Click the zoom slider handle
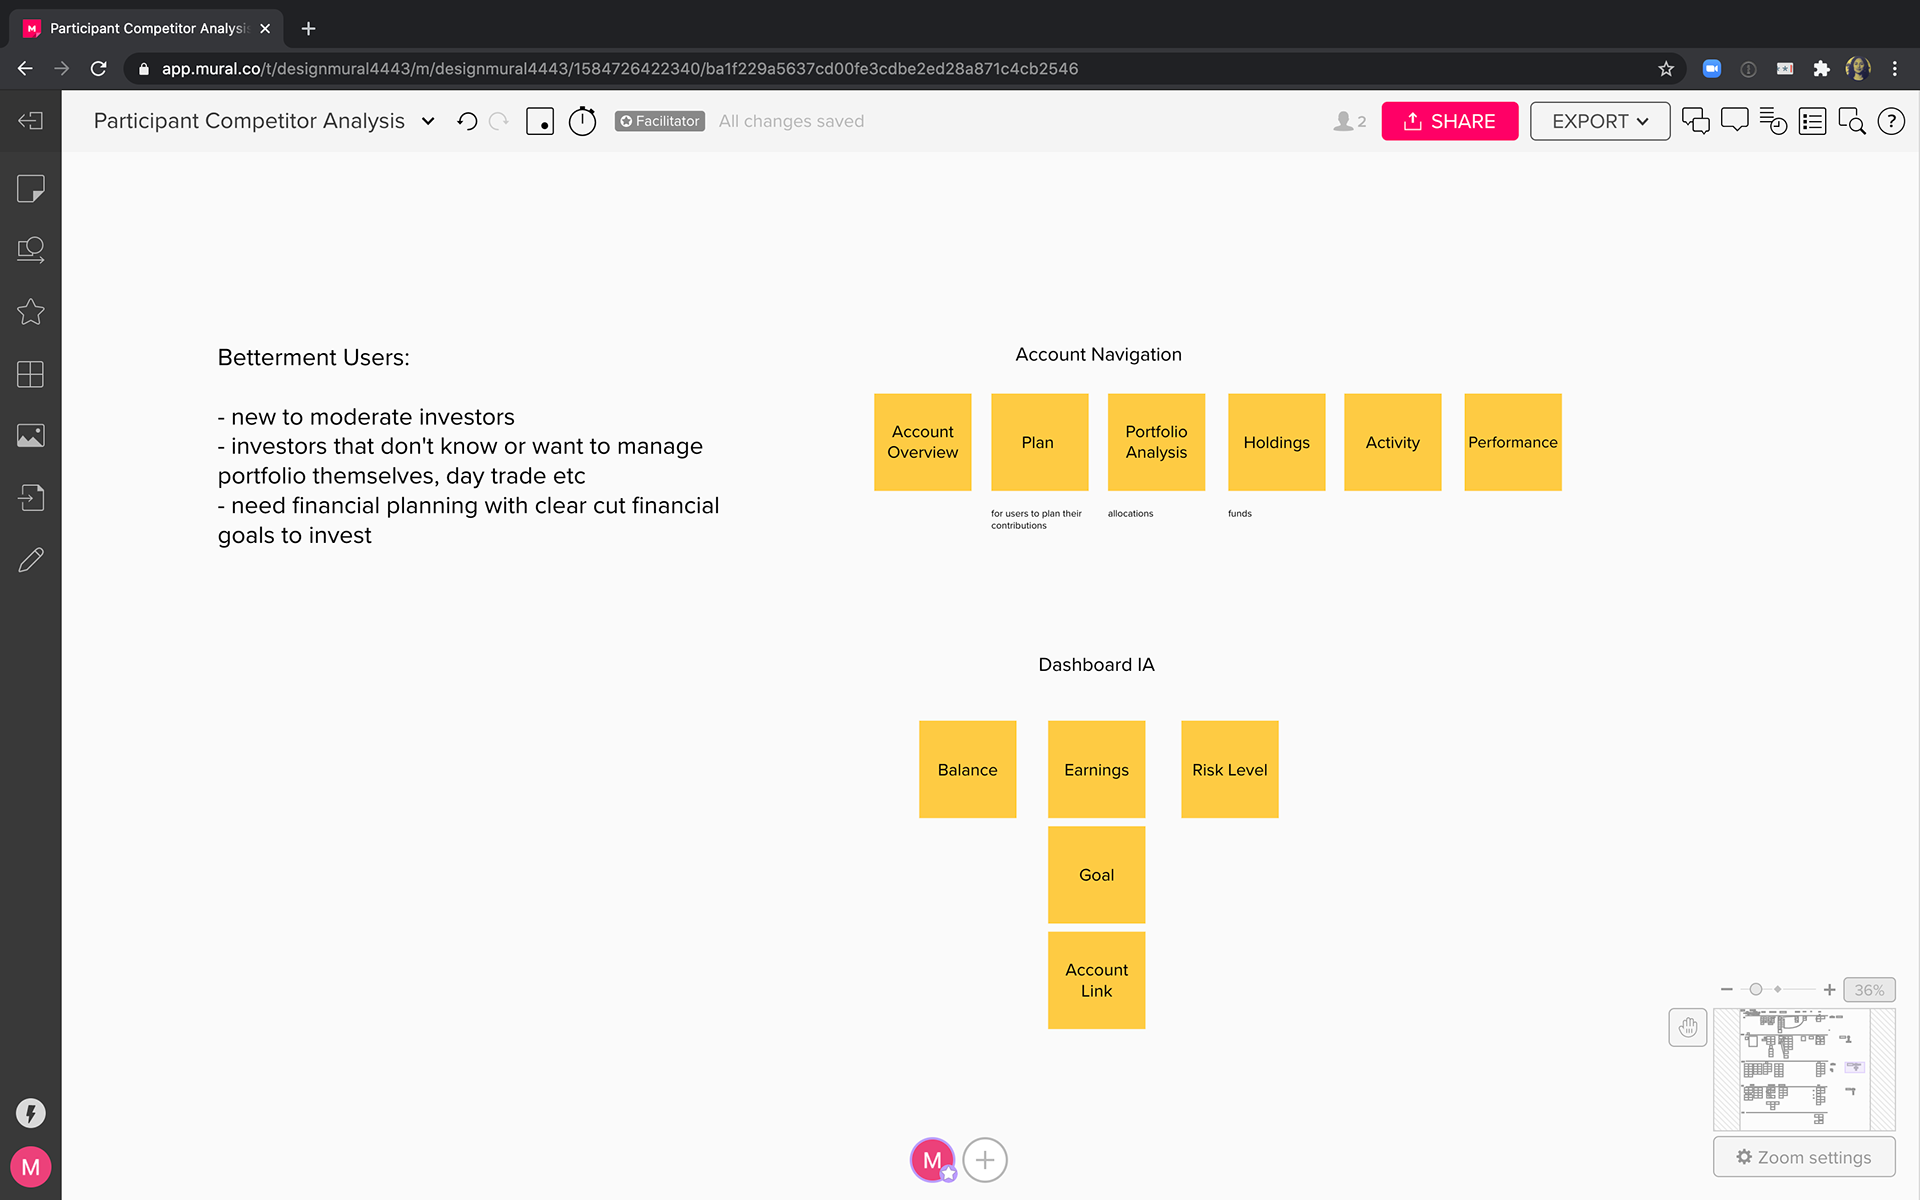The image size is (1920, 1200). pos(1755,989)
